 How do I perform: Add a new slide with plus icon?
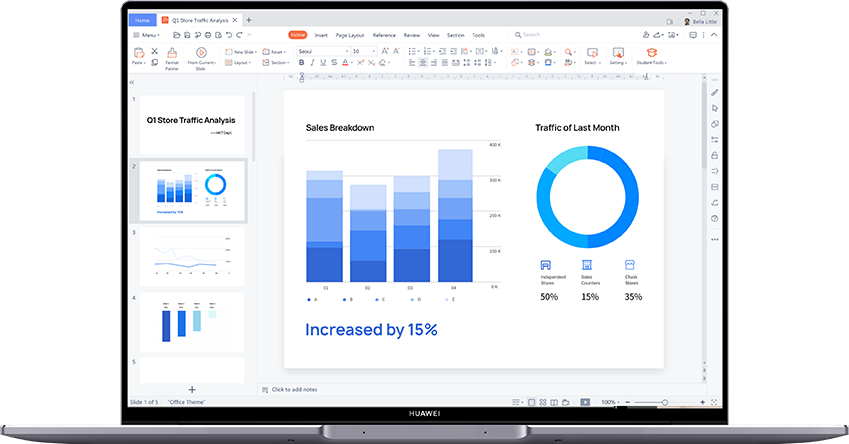click(192, 389)
